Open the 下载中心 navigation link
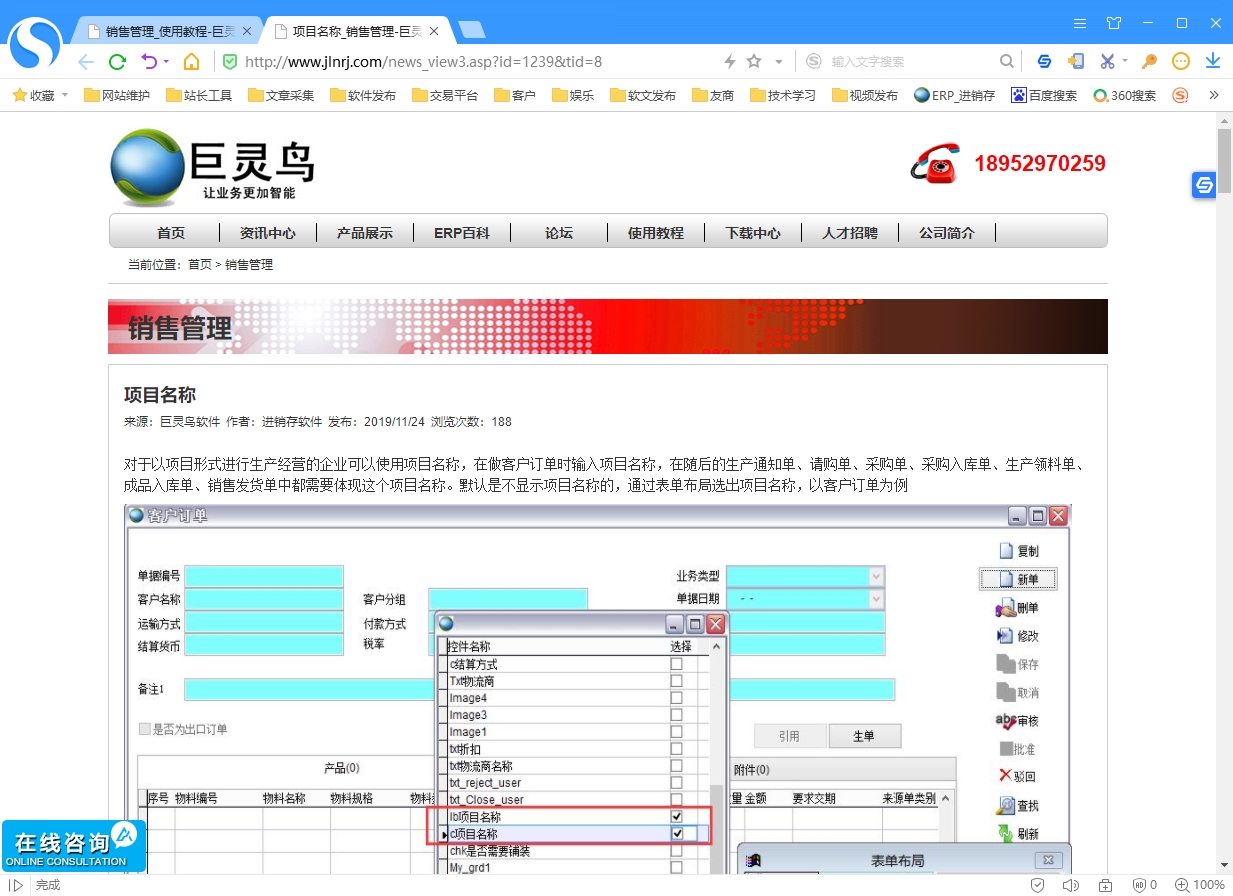The height and width of the screenshot is (896, 1233). [x=753, y=233]
